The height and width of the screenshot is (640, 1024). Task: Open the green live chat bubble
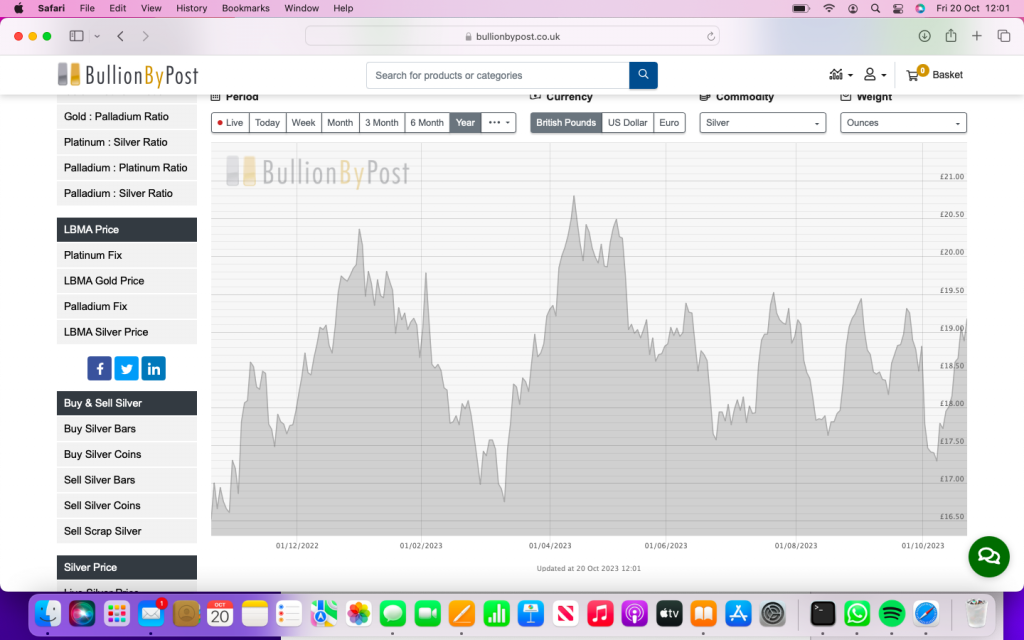click(988, 556)
